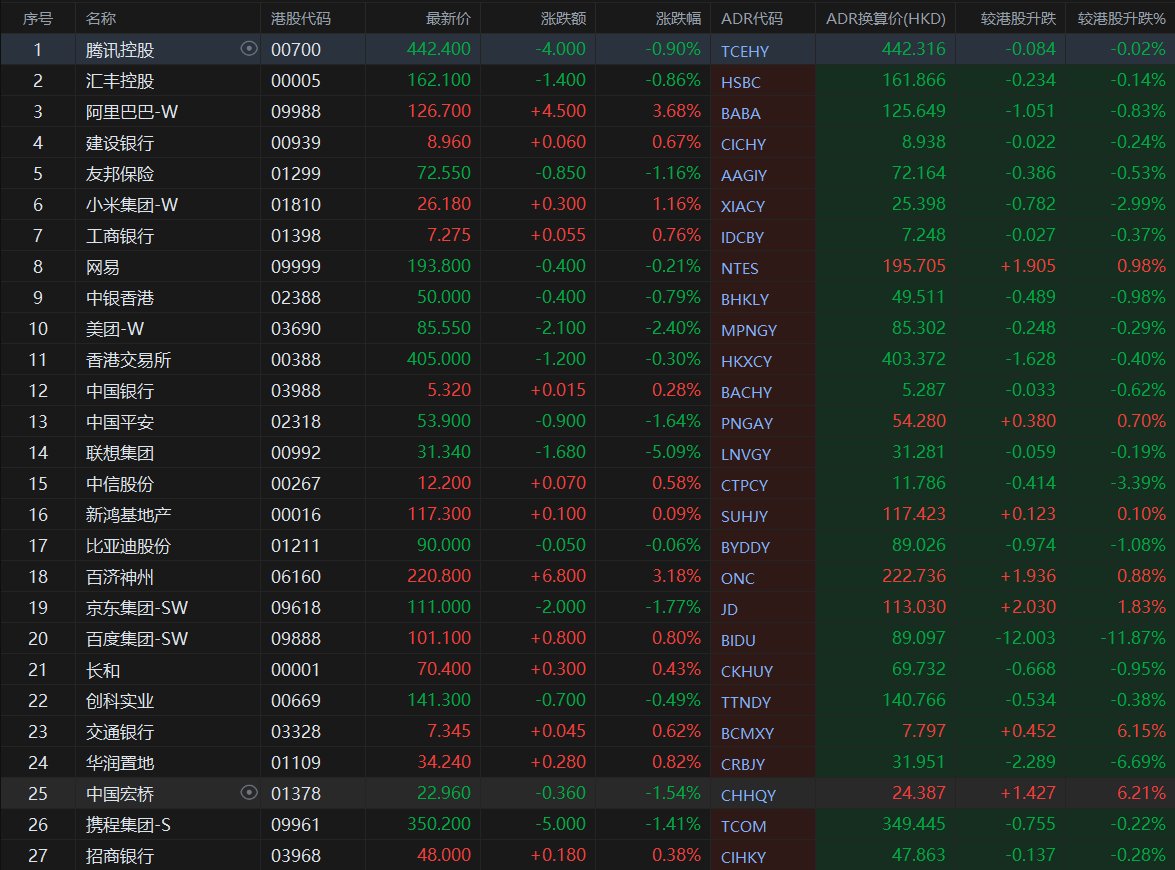Sort by 名称 column header
The width and height of the screenshot is (1175, 870).
coord(101,18)
